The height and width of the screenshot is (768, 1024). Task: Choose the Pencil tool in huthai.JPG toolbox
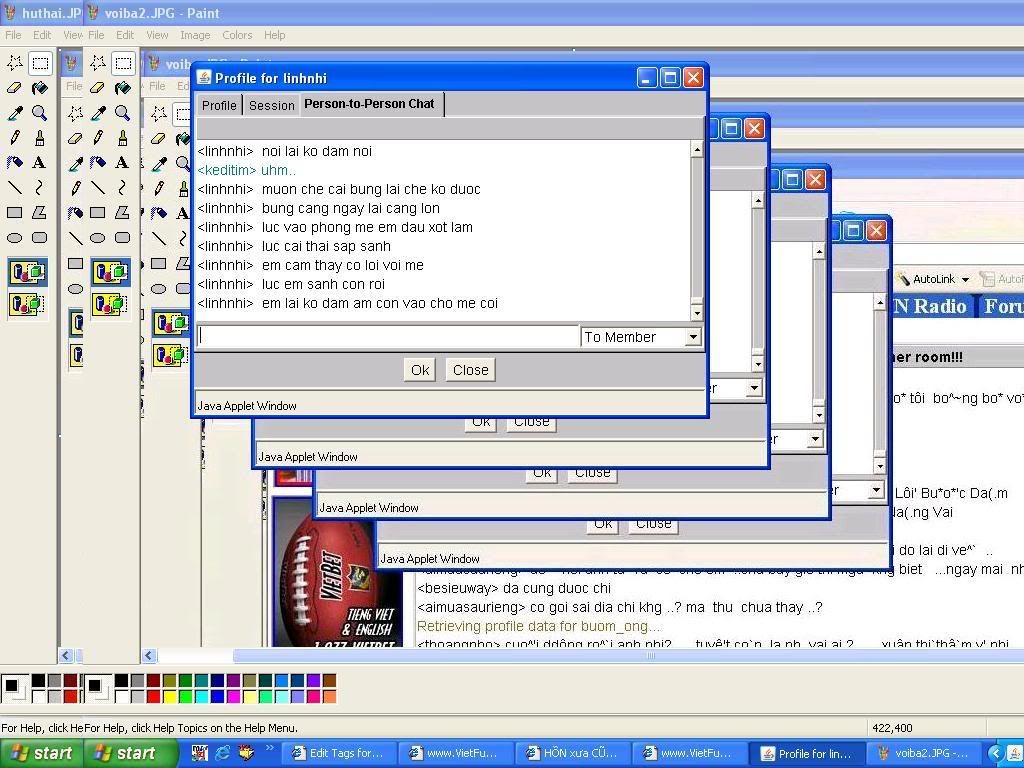[x=15, y=137]
